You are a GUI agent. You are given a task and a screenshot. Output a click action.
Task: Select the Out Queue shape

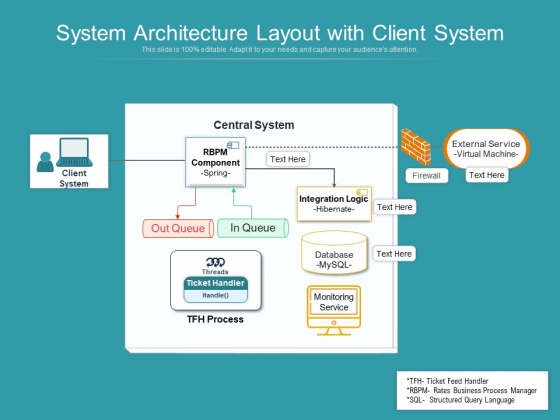point(178,229)
